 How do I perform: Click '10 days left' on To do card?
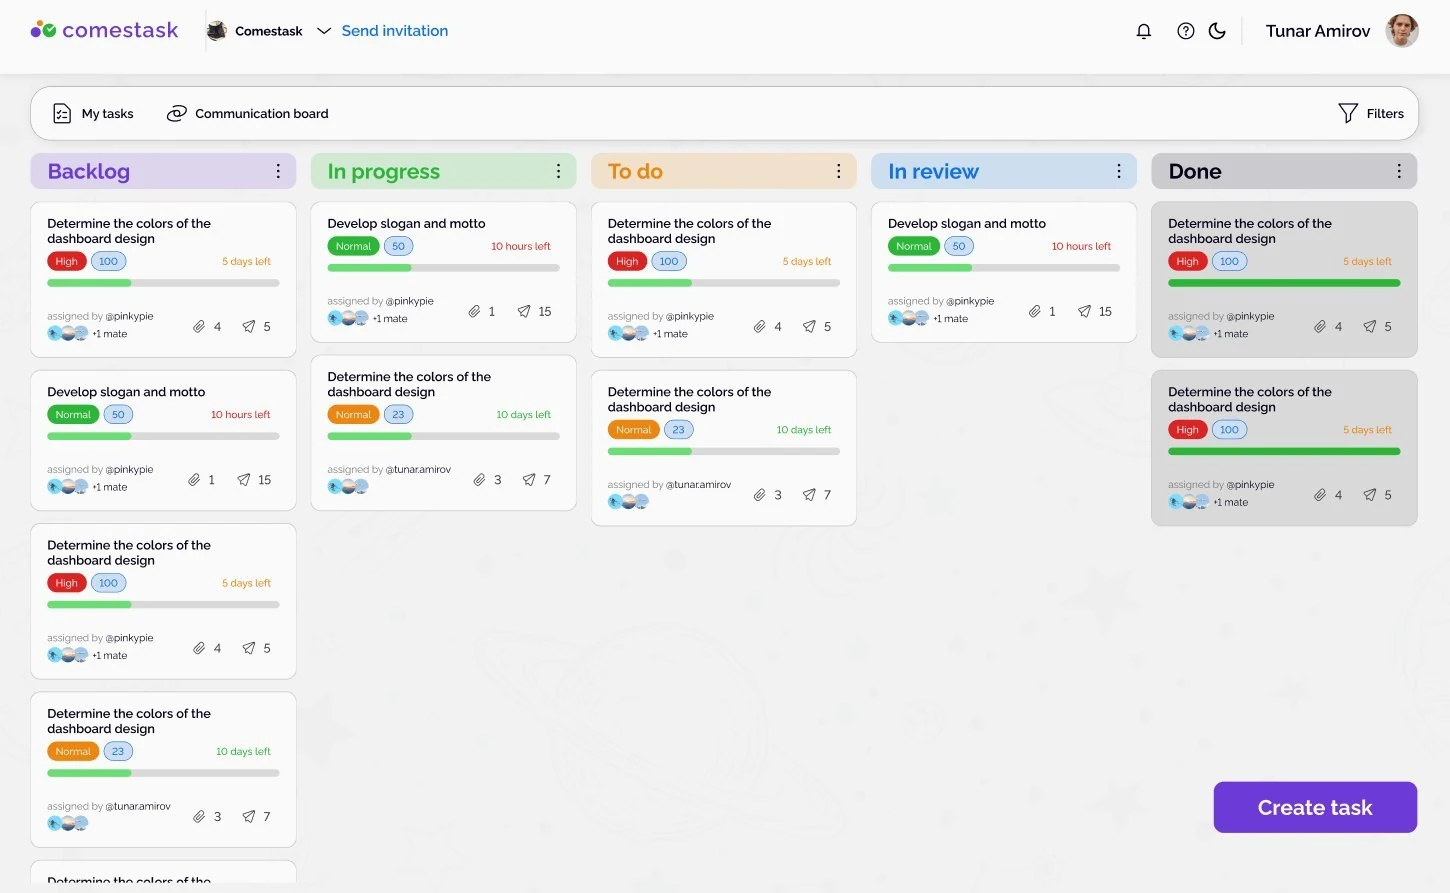point(804,430)
